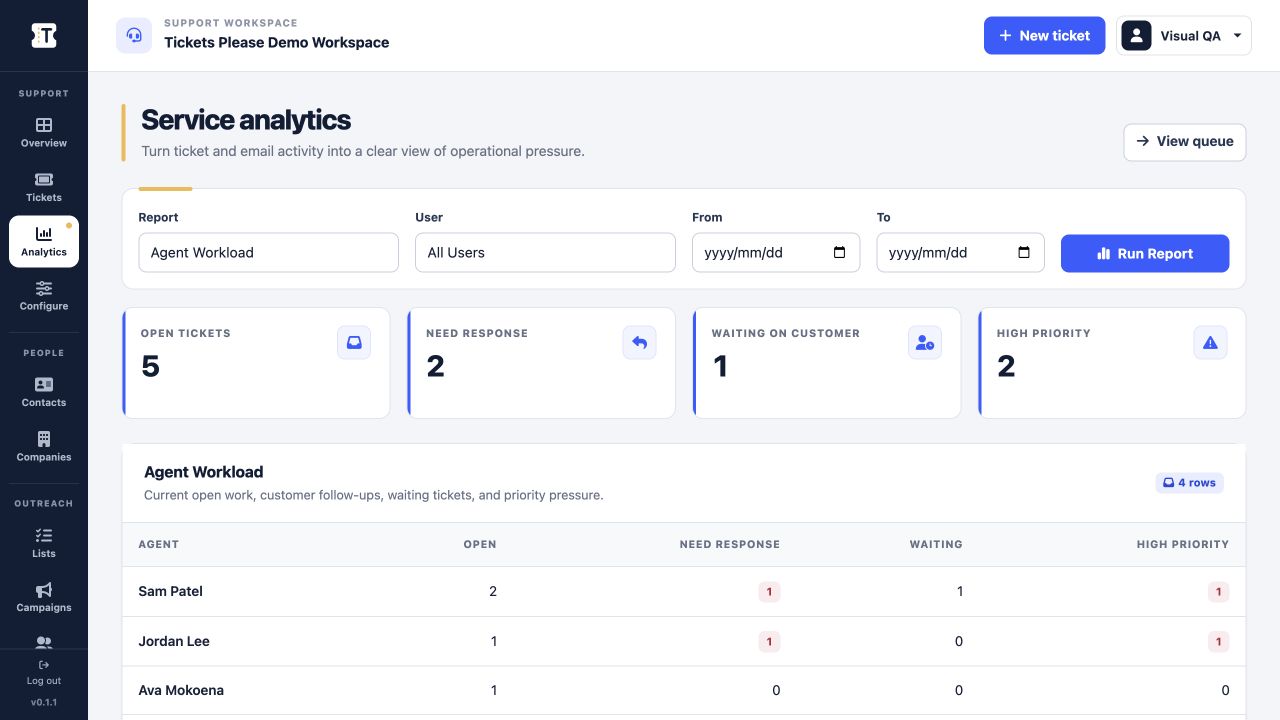1280x720 pixels.
Task: Click the Ava Mokoena agent name
Action: (181, 690)
